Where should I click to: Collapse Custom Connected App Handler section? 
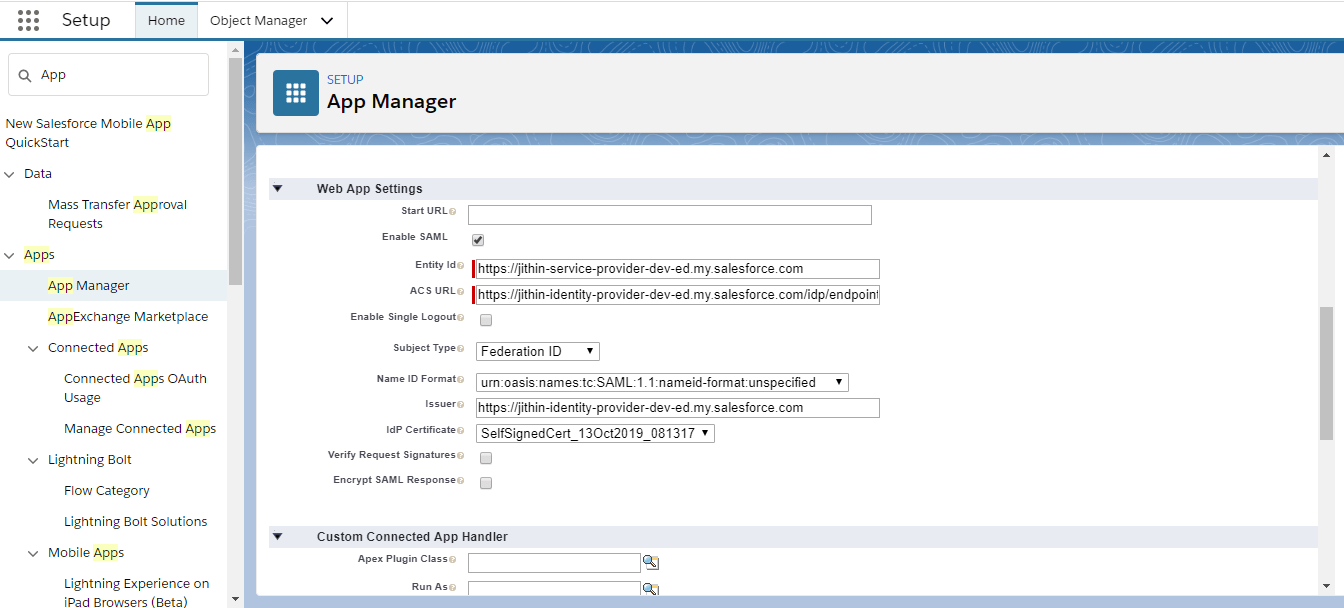278,537
